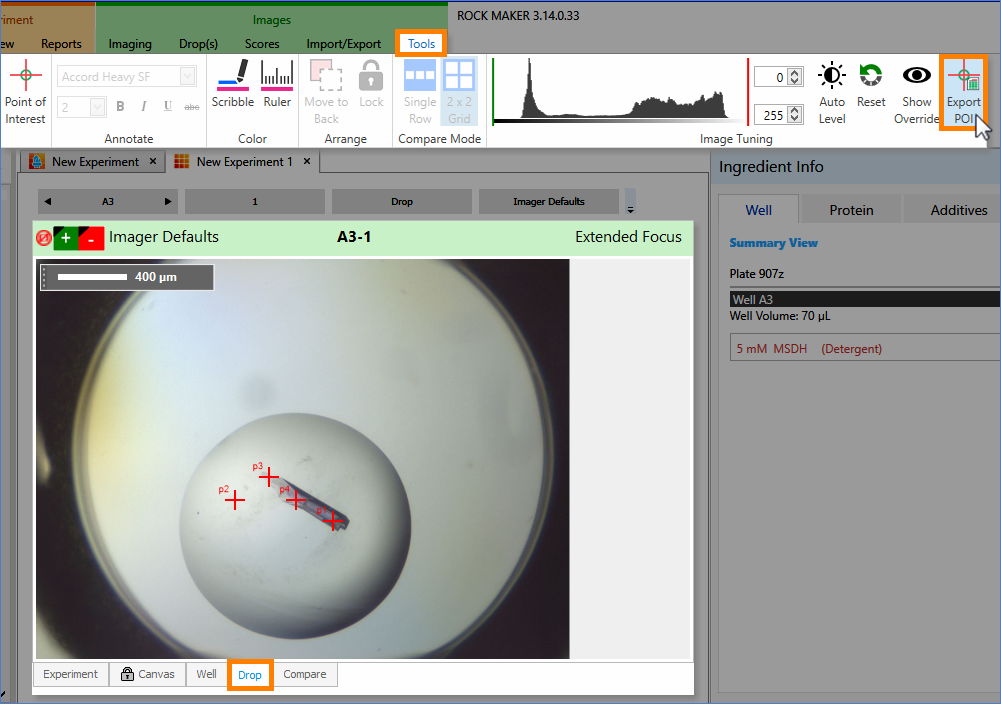Go to the previous well with left arrow
The height and width of the screenshot is (704, 1001).
pos(47,202)
